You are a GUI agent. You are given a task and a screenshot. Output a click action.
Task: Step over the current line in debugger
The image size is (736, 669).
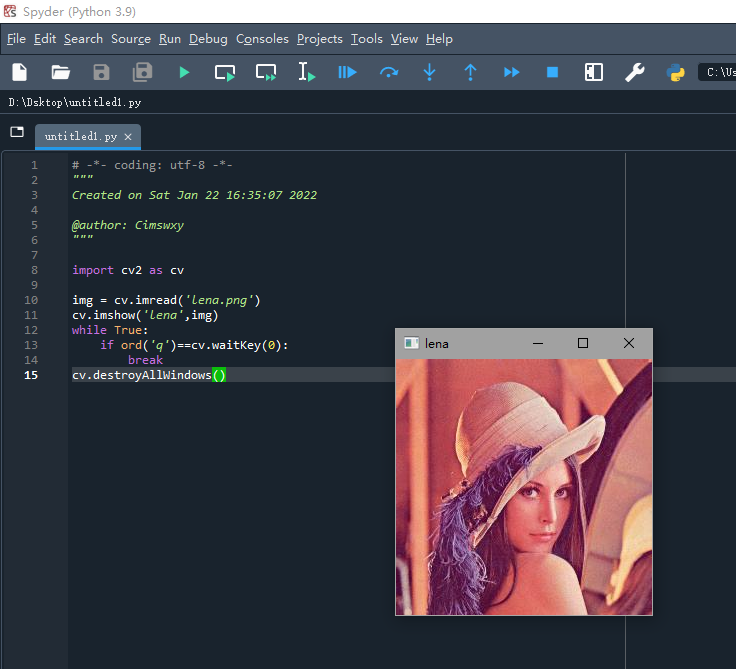389,72
